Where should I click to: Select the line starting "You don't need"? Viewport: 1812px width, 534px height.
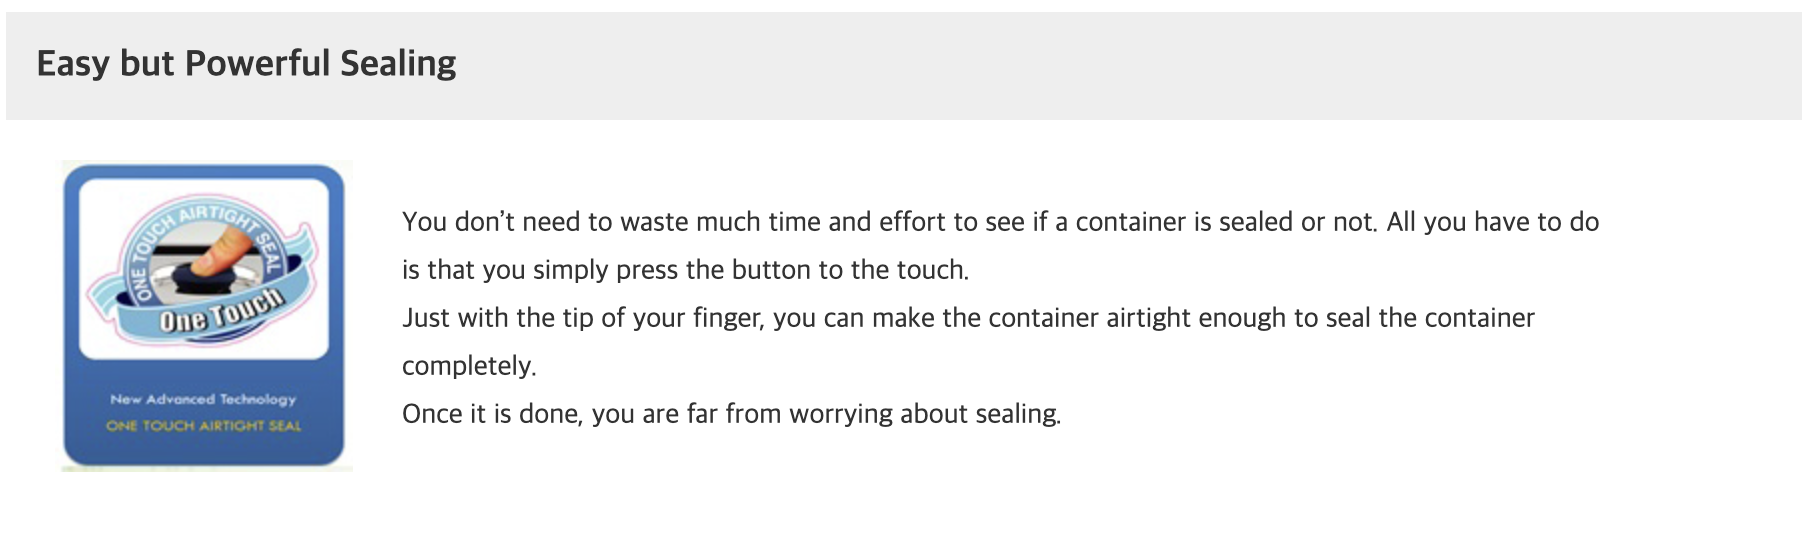point(1000,222)
